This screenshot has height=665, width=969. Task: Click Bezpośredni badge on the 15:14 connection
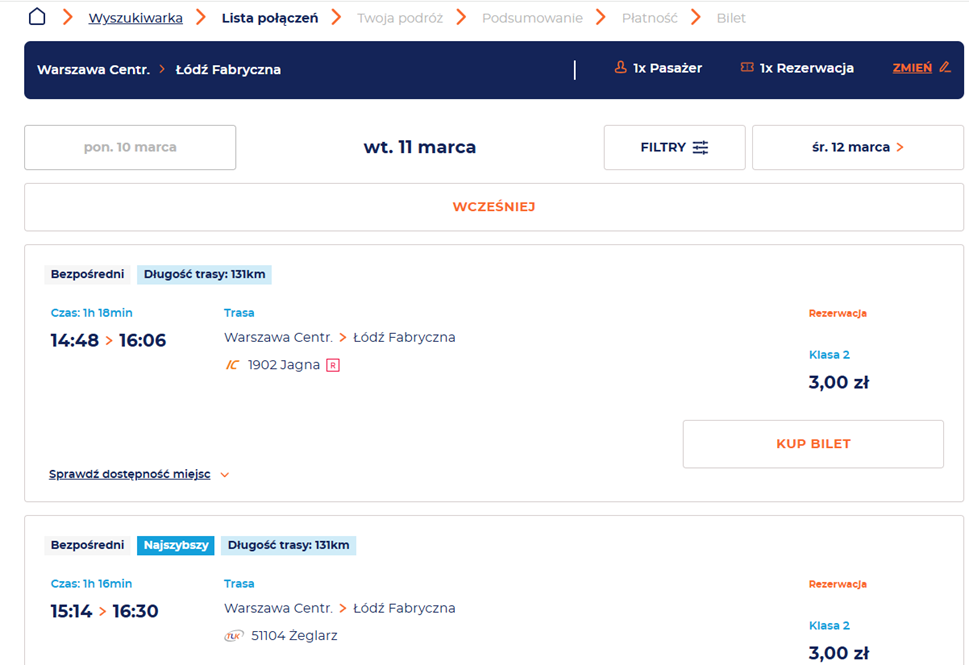point(87,545)
